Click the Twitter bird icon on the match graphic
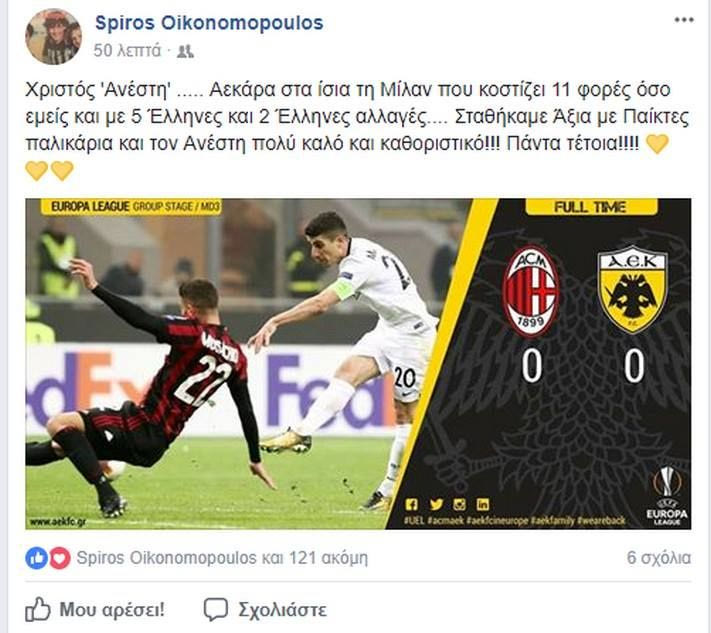Image resolution: width=711 pixels, height=633 pixels. (x=436, y=504)
